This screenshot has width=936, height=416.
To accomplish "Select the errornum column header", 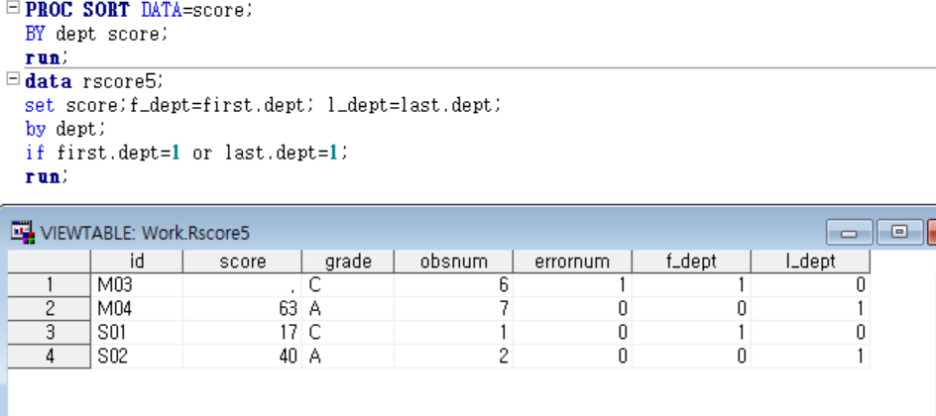I will click(x=572, y=261).
